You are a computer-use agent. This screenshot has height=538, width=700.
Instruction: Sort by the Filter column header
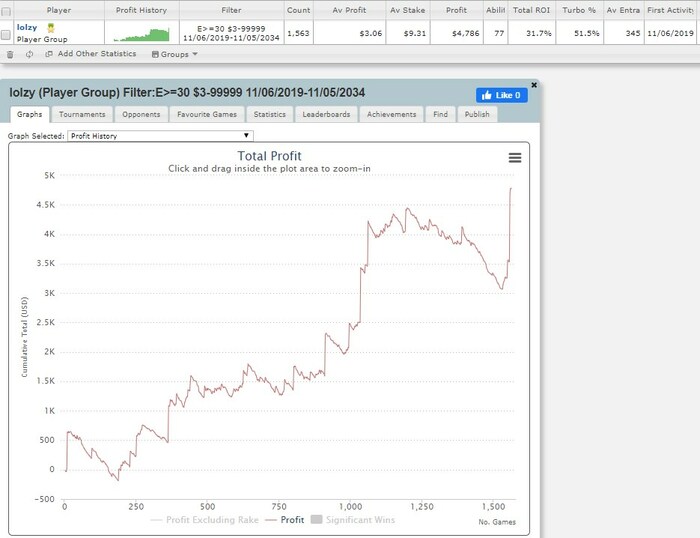pos(231,10)
